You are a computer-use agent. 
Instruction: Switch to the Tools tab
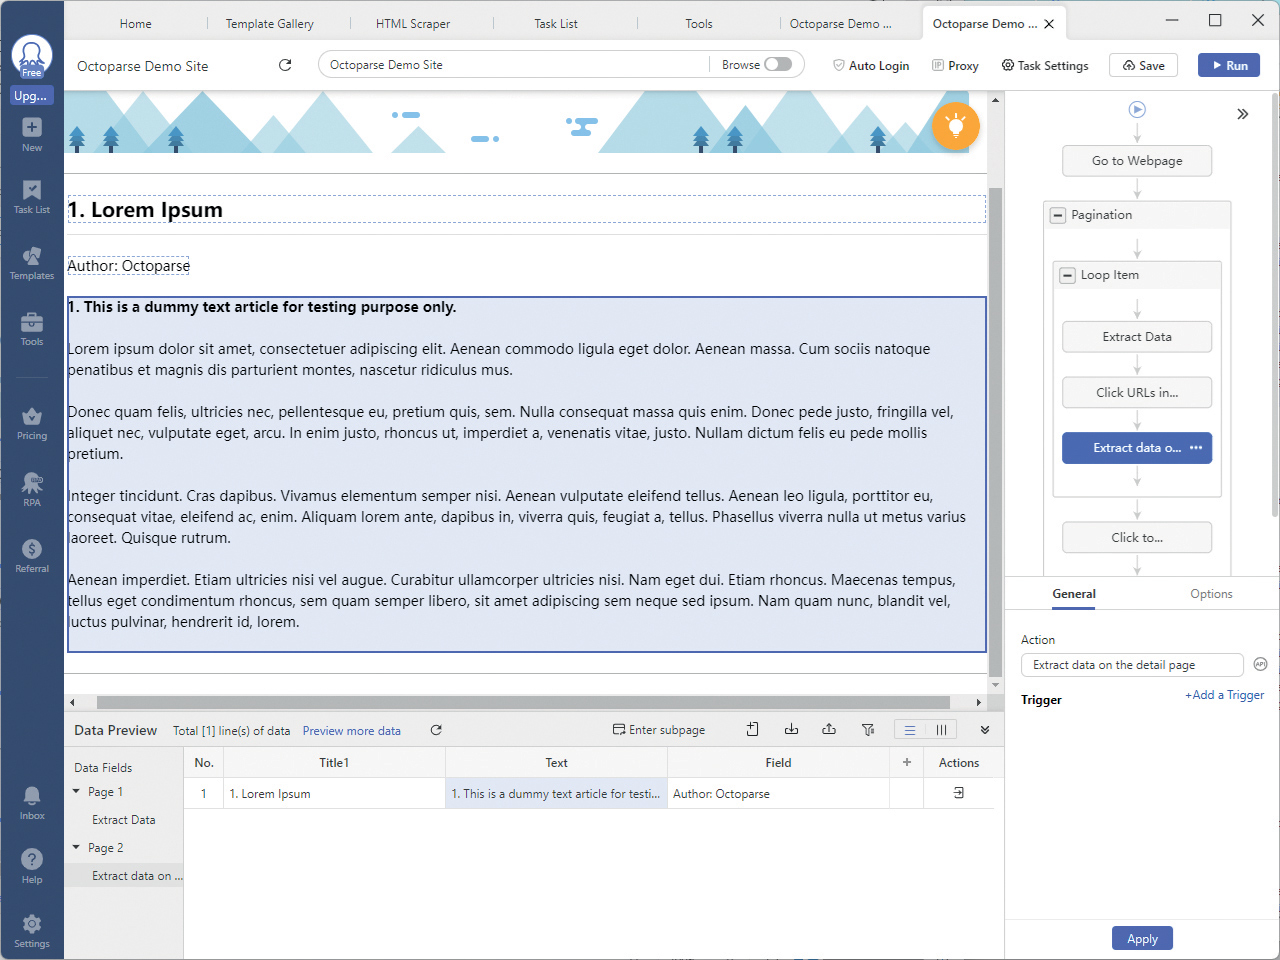(699, 23)
